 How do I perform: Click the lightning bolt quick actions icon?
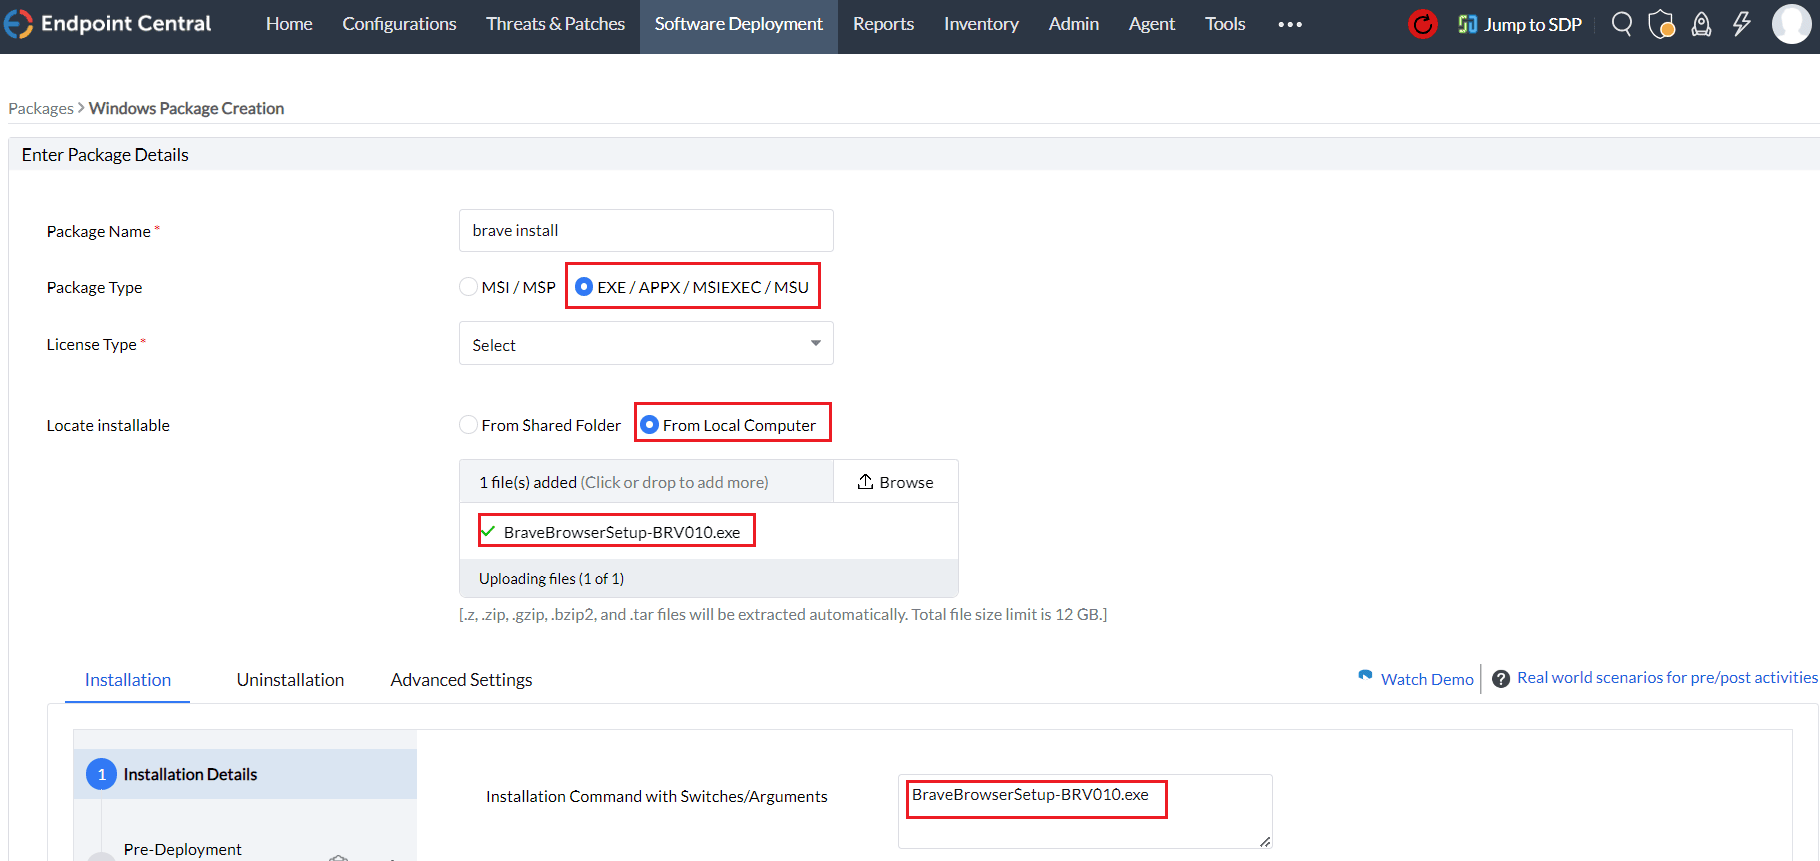point(1742,24)
